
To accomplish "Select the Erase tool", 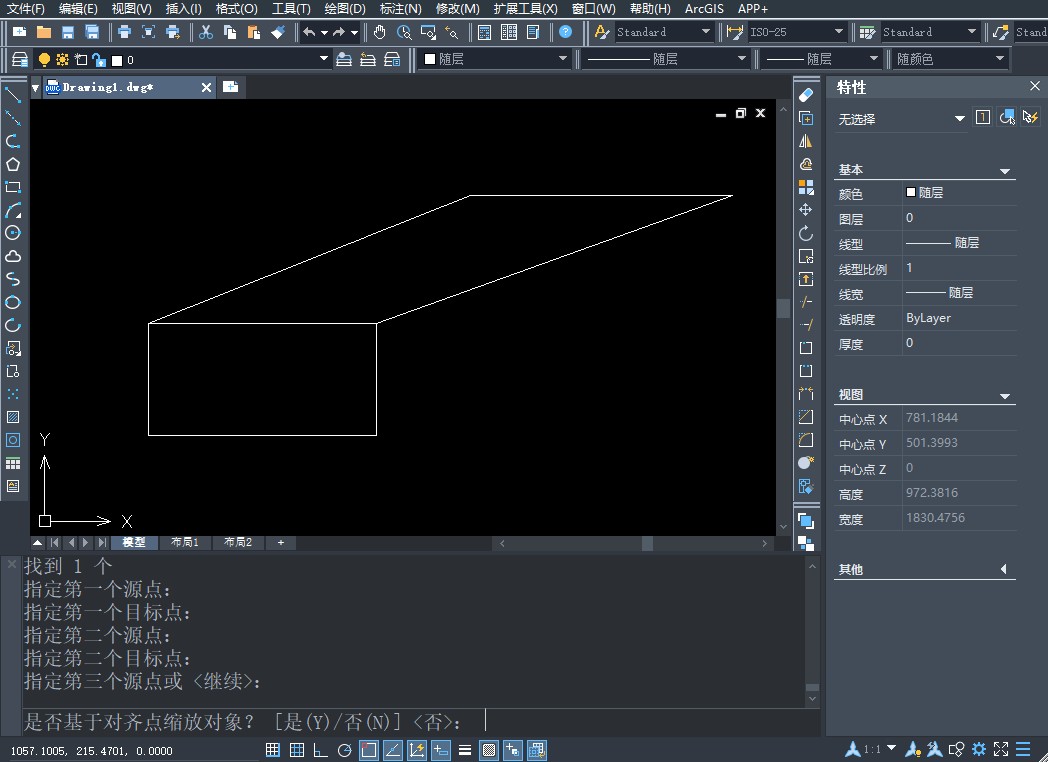I will pos(806,95).
